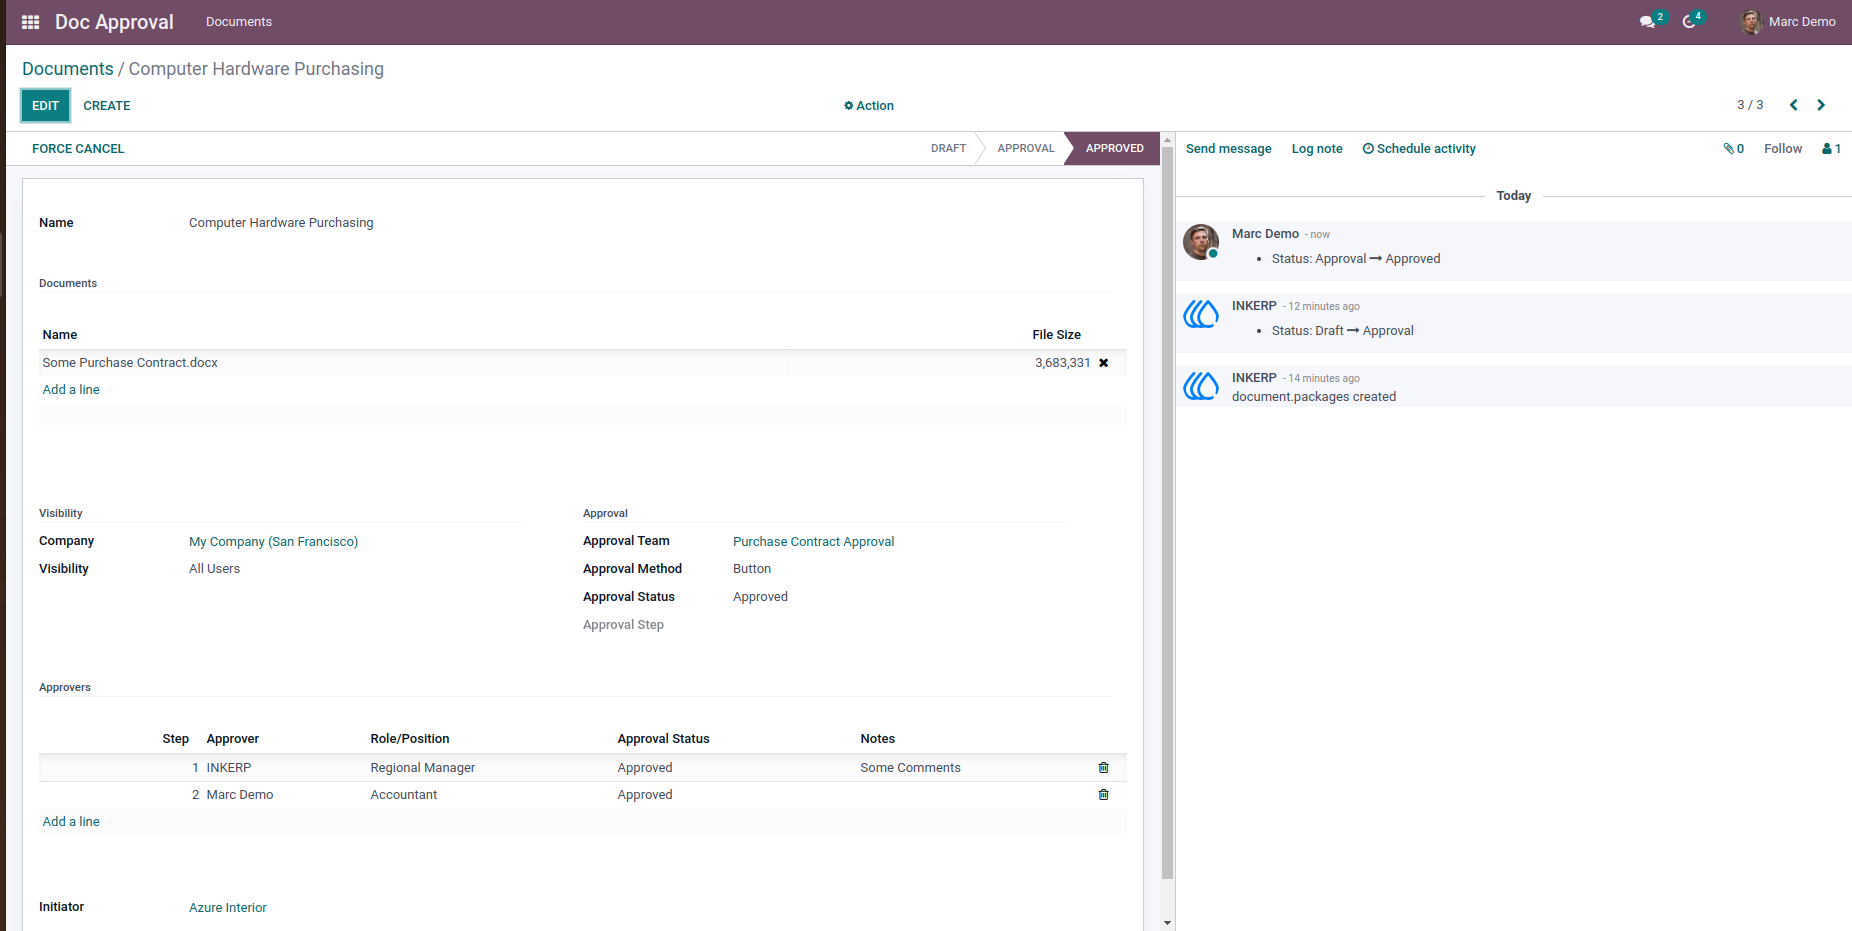The height and width of the screenshot is (931, 1852).
Task: Click the CREATE button
Action: 107,106
